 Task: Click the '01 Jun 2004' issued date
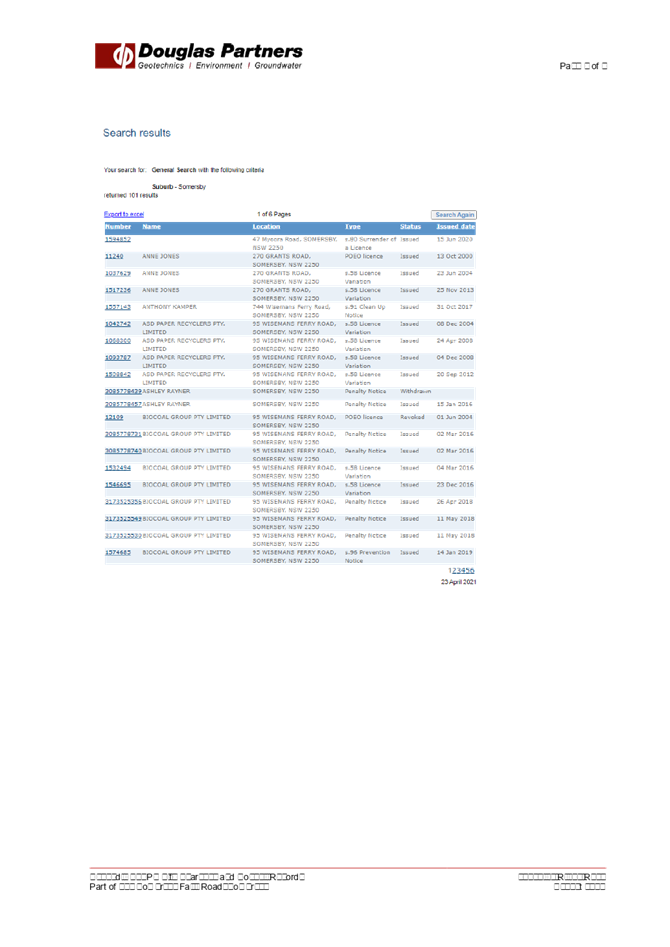coord(455,417)
